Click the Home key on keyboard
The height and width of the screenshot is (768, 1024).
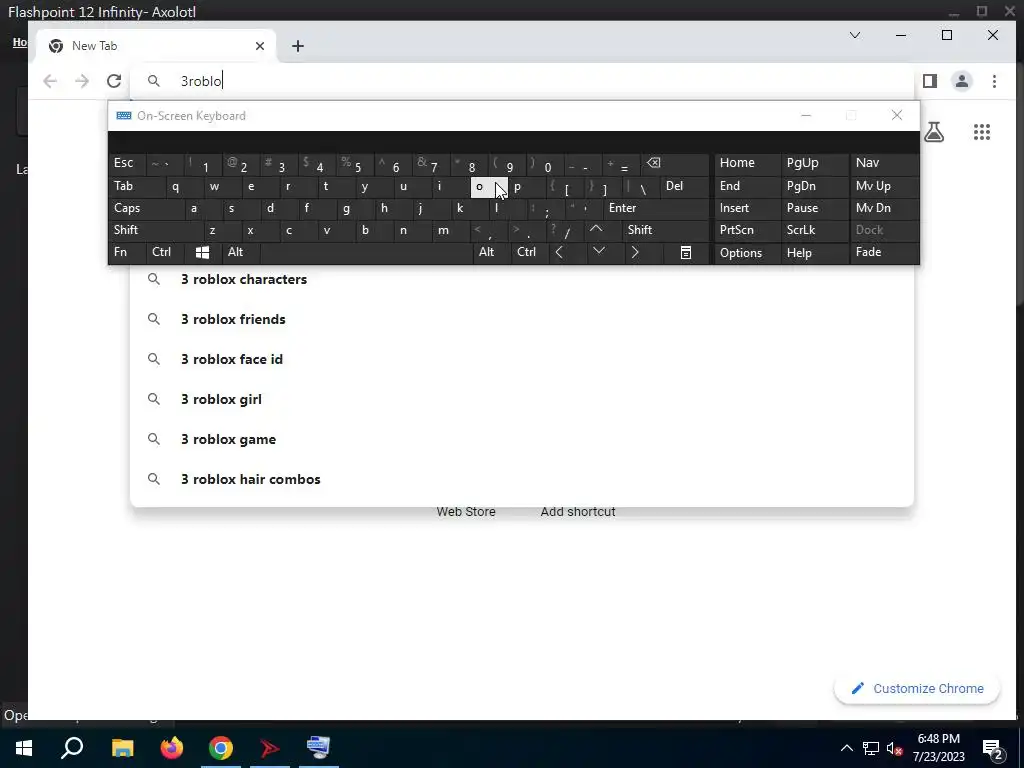(x=746, y=163)
